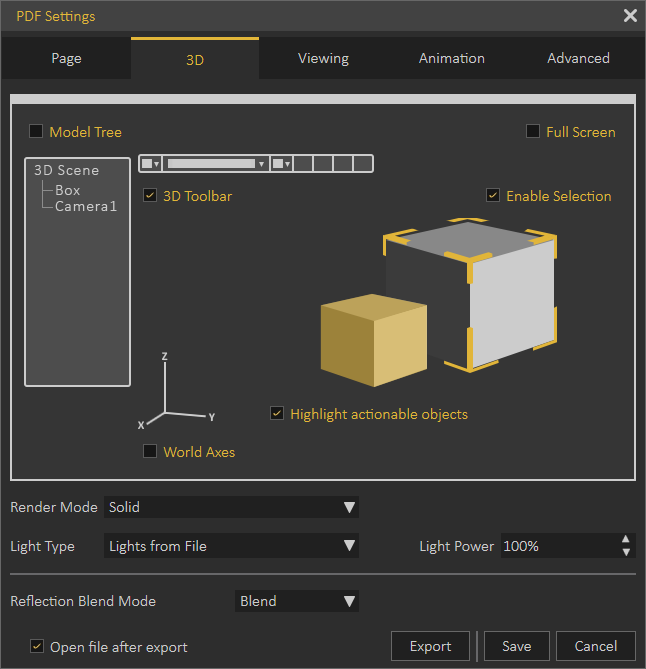Select Box in the model tree
The width and height of the screenshot is (646, 669).
point(67,190)
